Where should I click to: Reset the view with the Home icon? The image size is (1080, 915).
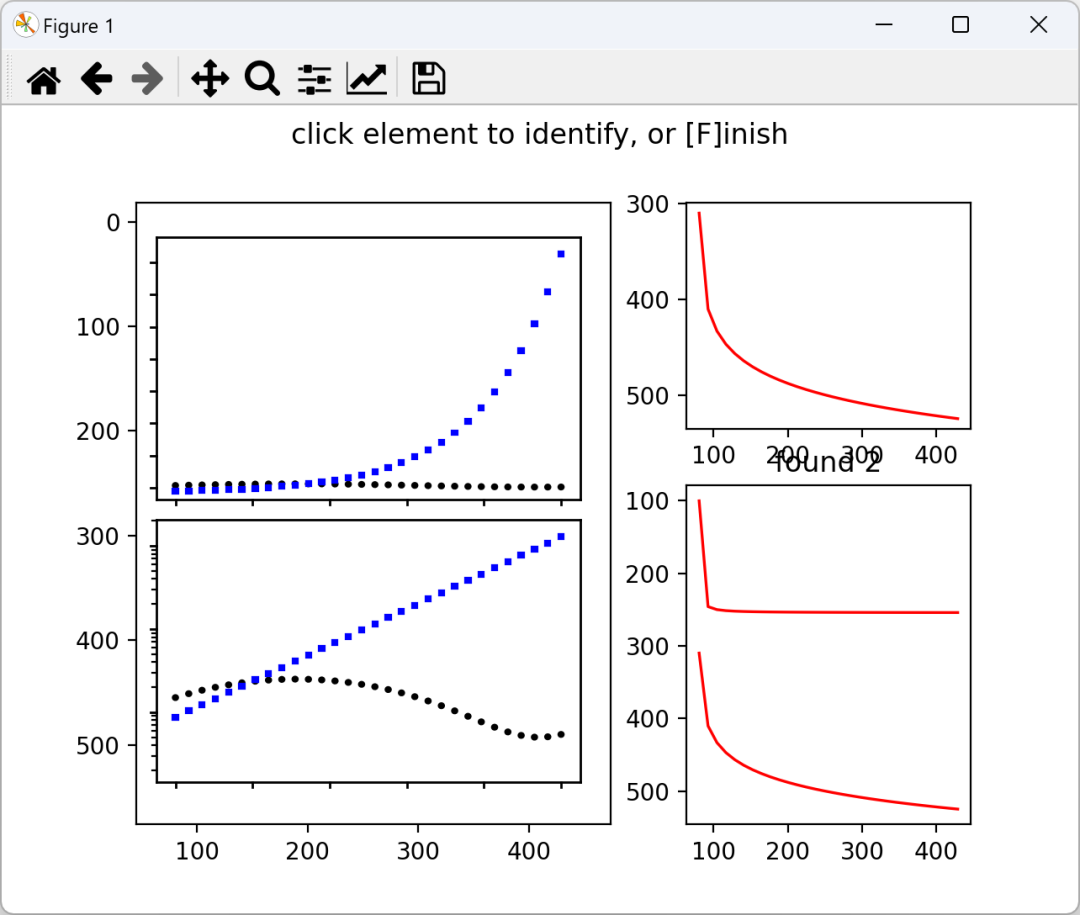coord(43,79)
